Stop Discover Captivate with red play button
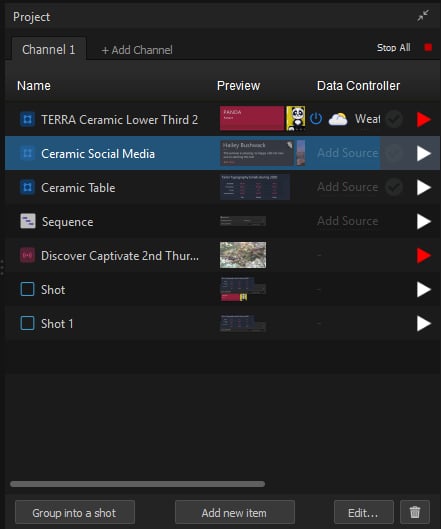This screenshot has width=441, height=529. (424, 256)
